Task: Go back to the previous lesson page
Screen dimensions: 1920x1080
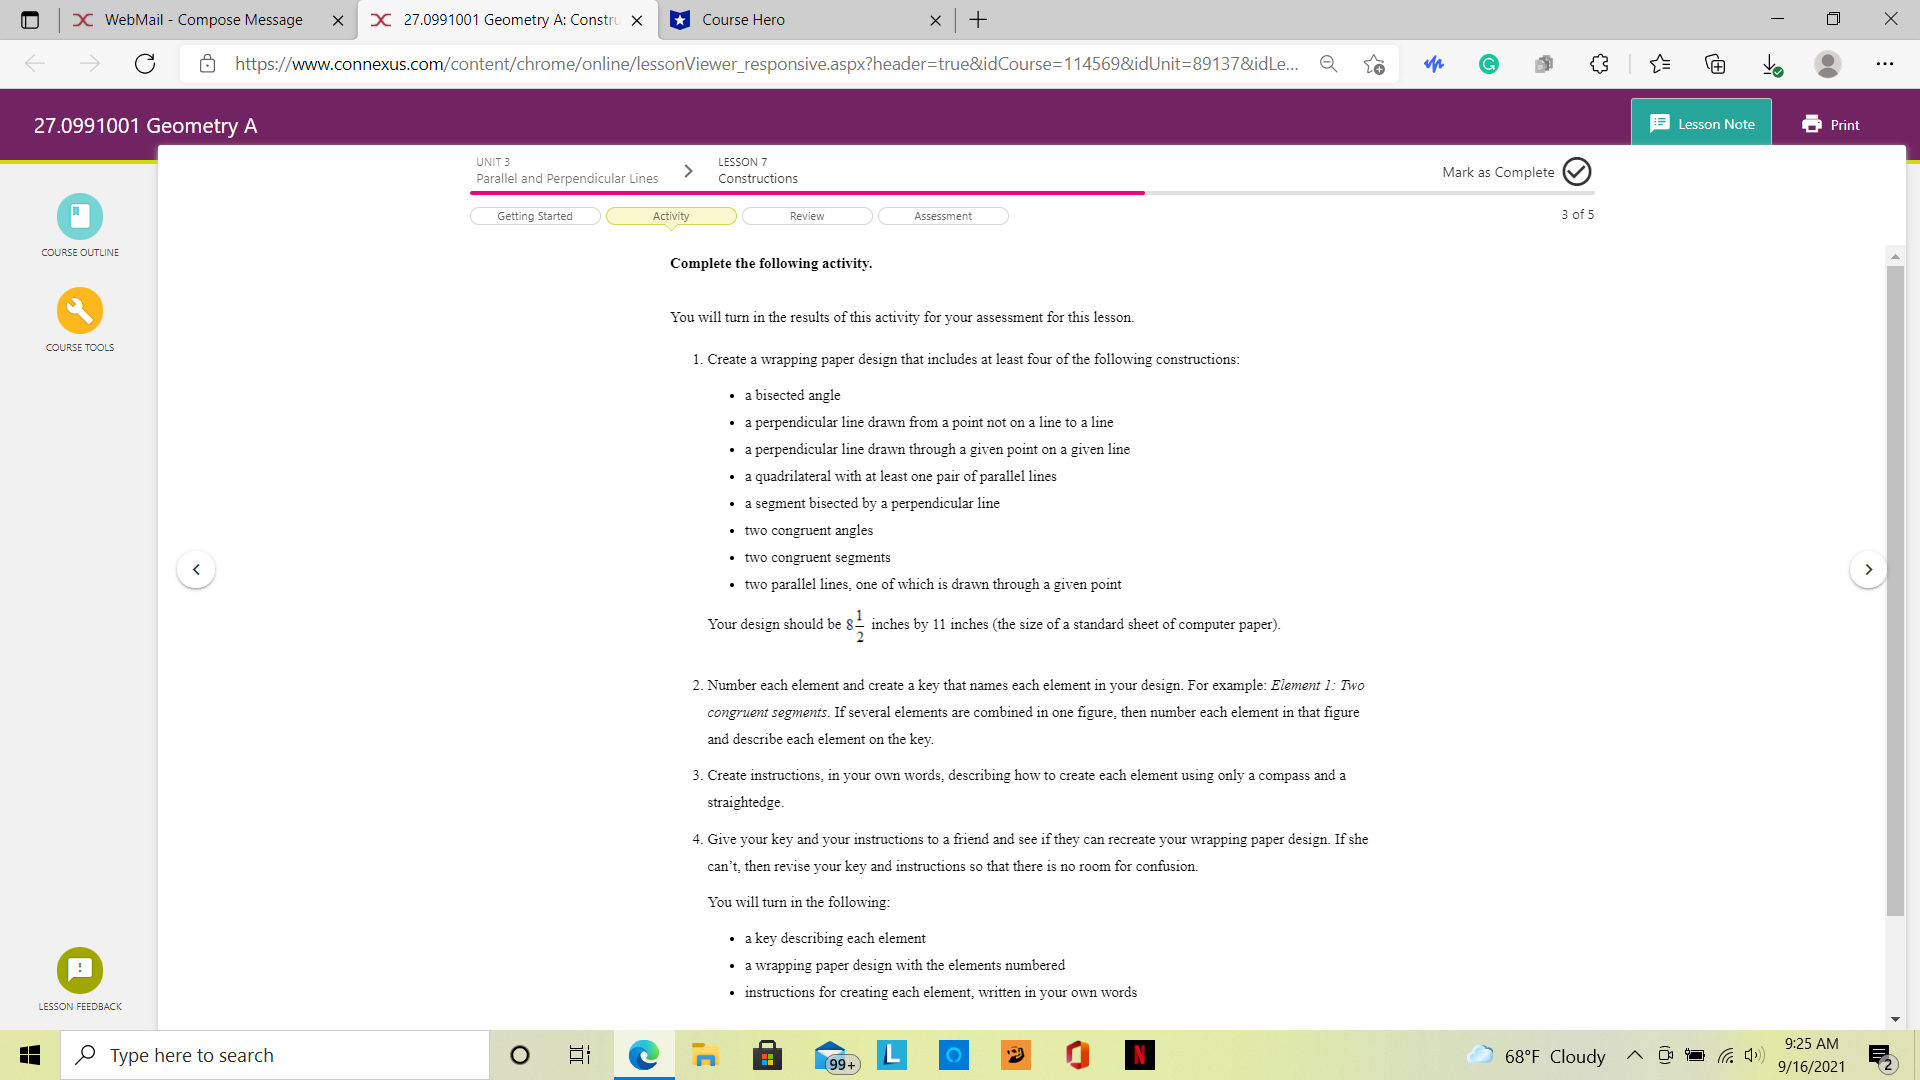Action: [196, 569]
